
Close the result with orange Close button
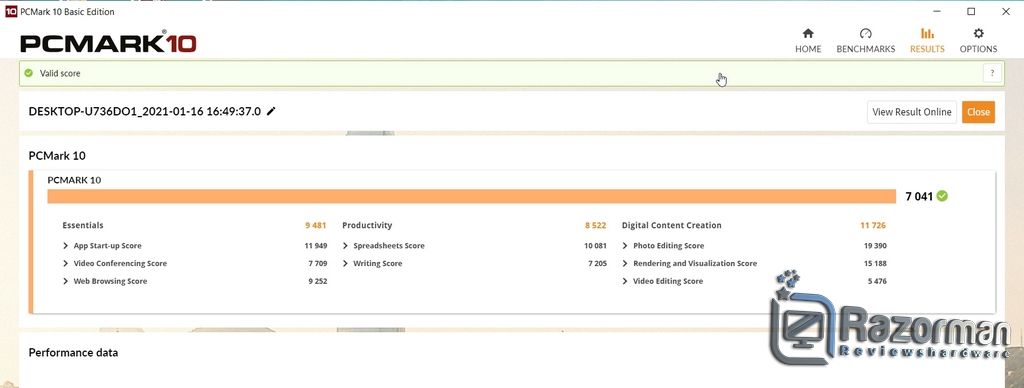tap(978, 112)
